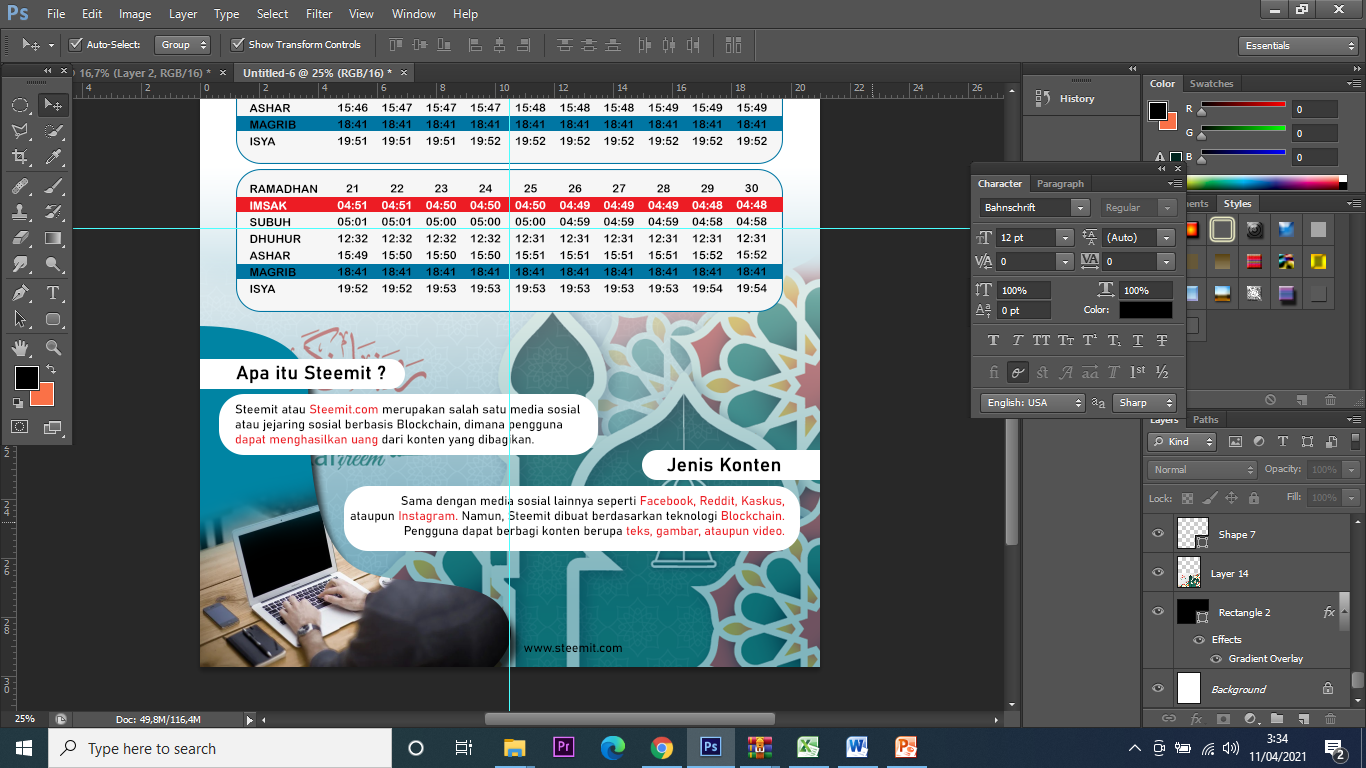Select the Dodge tool
Screen dimensions: 1366x768
point(53,264)
